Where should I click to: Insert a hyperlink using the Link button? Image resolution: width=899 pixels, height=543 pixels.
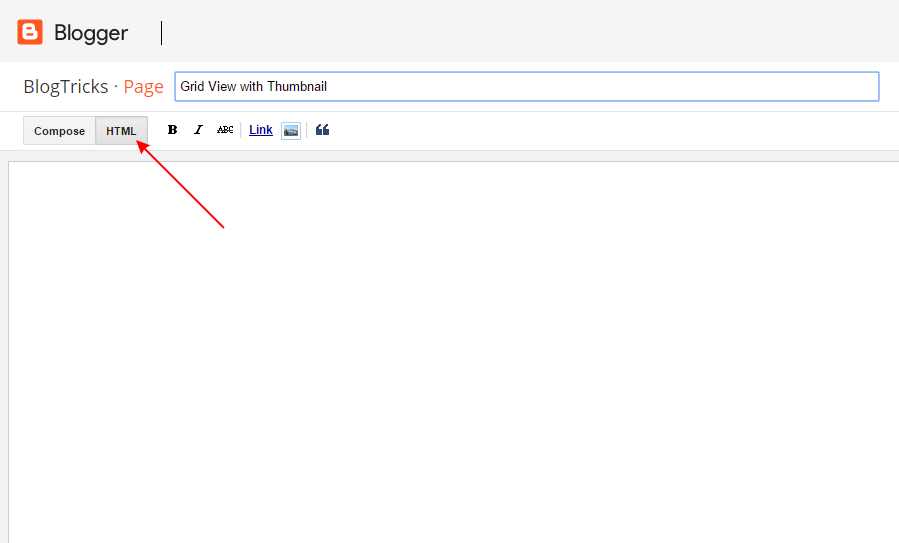[x=261, y=130]
